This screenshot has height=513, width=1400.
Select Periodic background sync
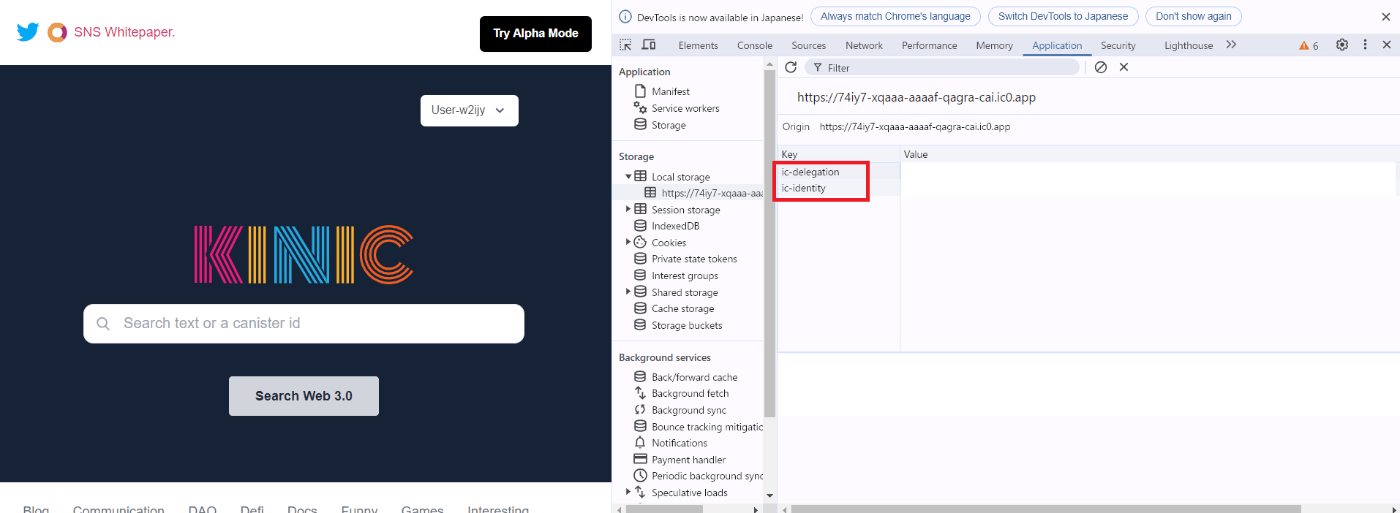(x=707, y=476)
